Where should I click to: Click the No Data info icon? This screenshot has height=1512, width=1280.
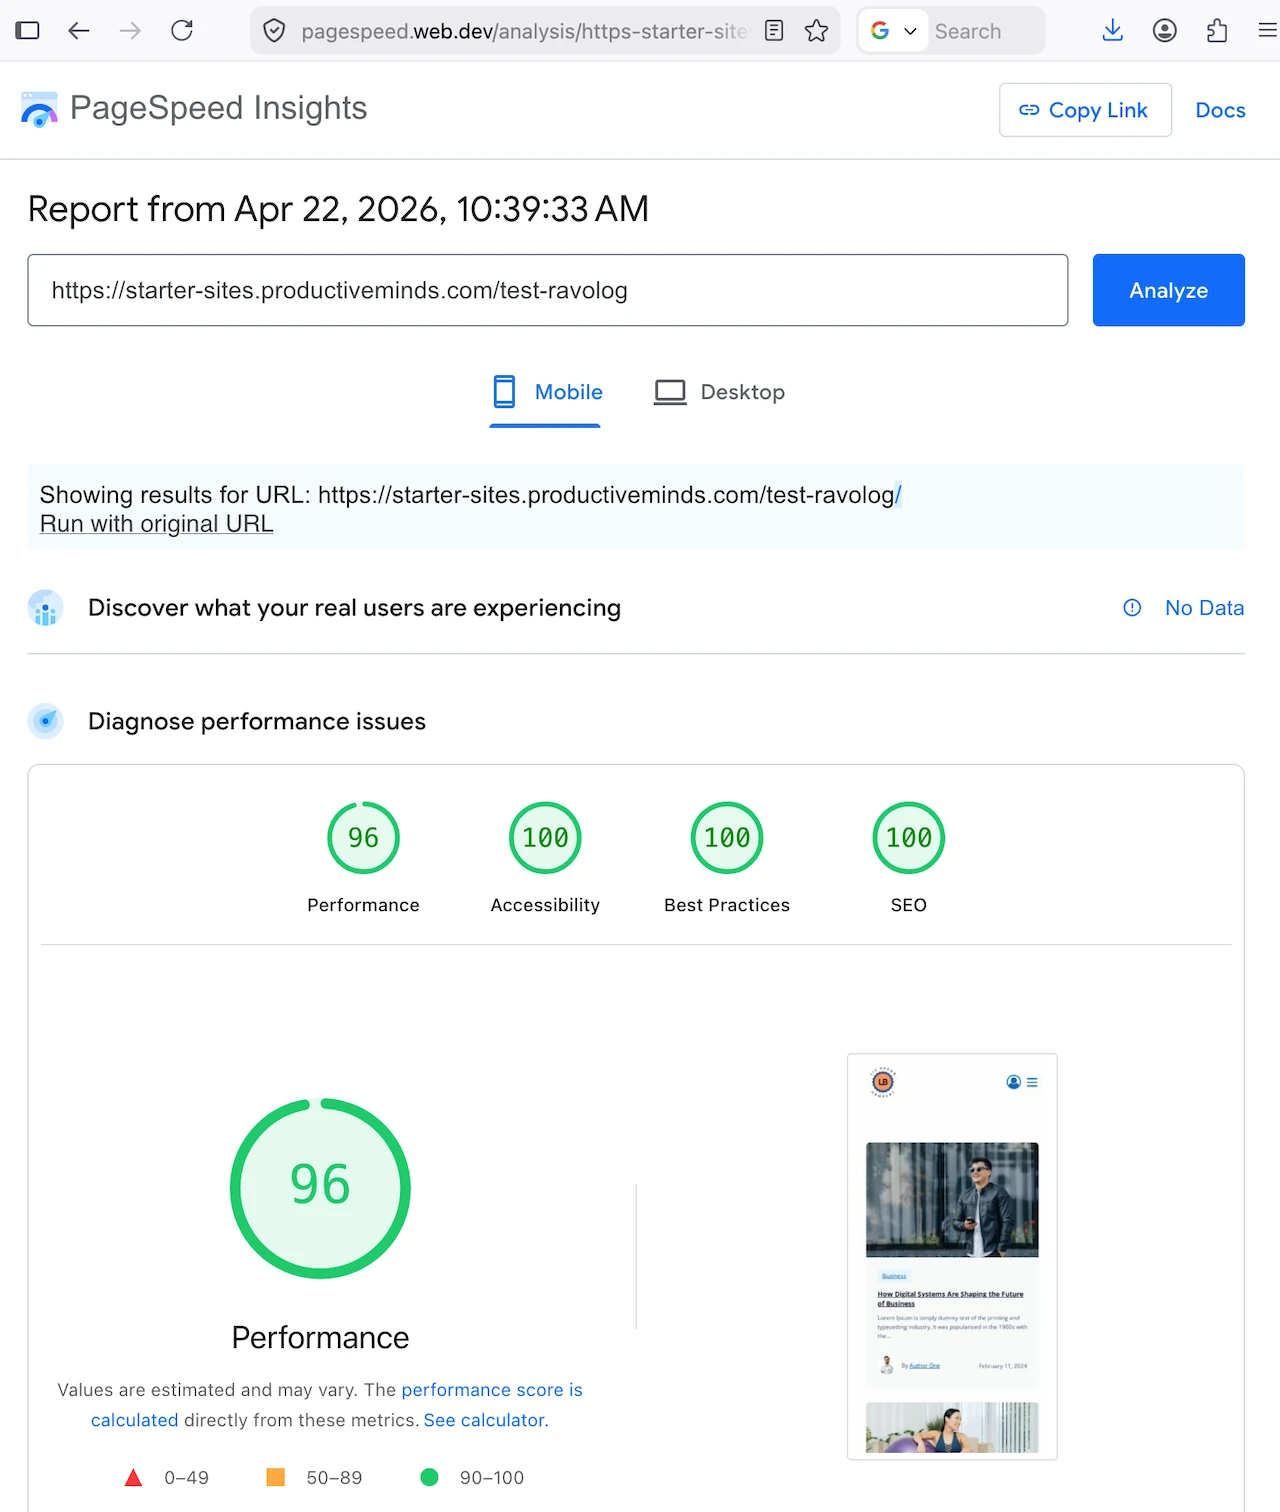[x=1132, y=608]
